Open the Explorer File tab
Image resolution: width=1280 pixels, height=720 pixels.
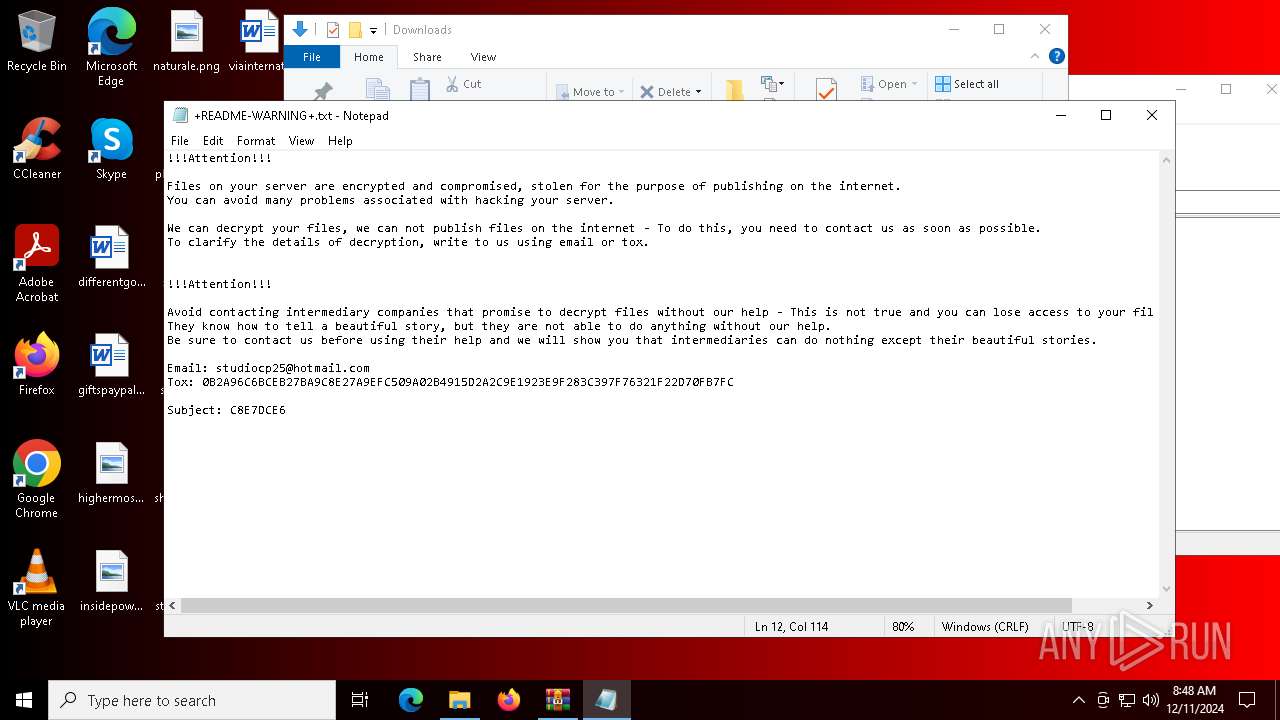click(312, 57)
